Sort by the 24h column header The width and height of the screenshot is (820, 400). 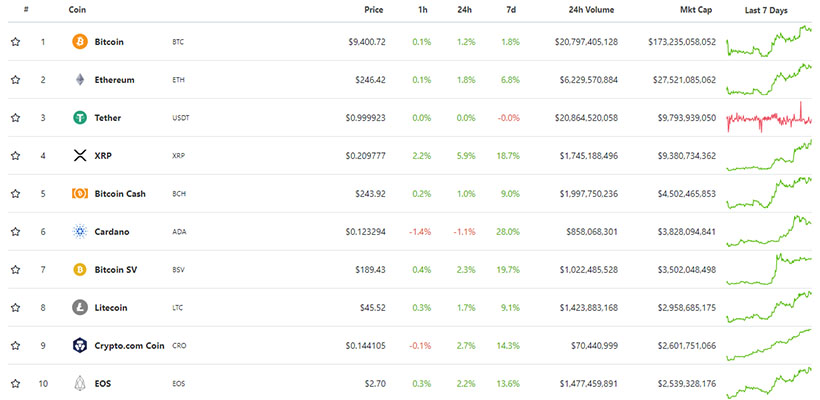tap(466, 10)
